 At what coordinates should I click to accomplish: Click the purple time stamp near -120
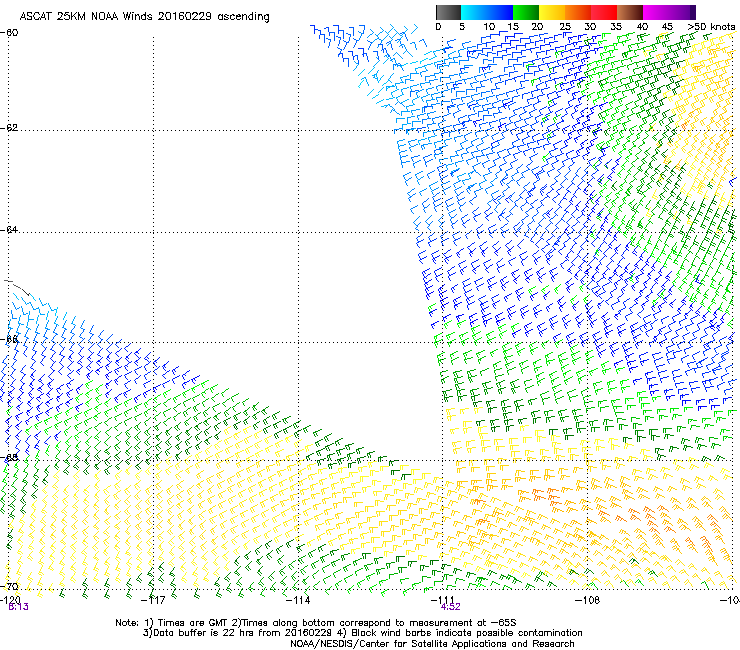[x=18, y=607]
